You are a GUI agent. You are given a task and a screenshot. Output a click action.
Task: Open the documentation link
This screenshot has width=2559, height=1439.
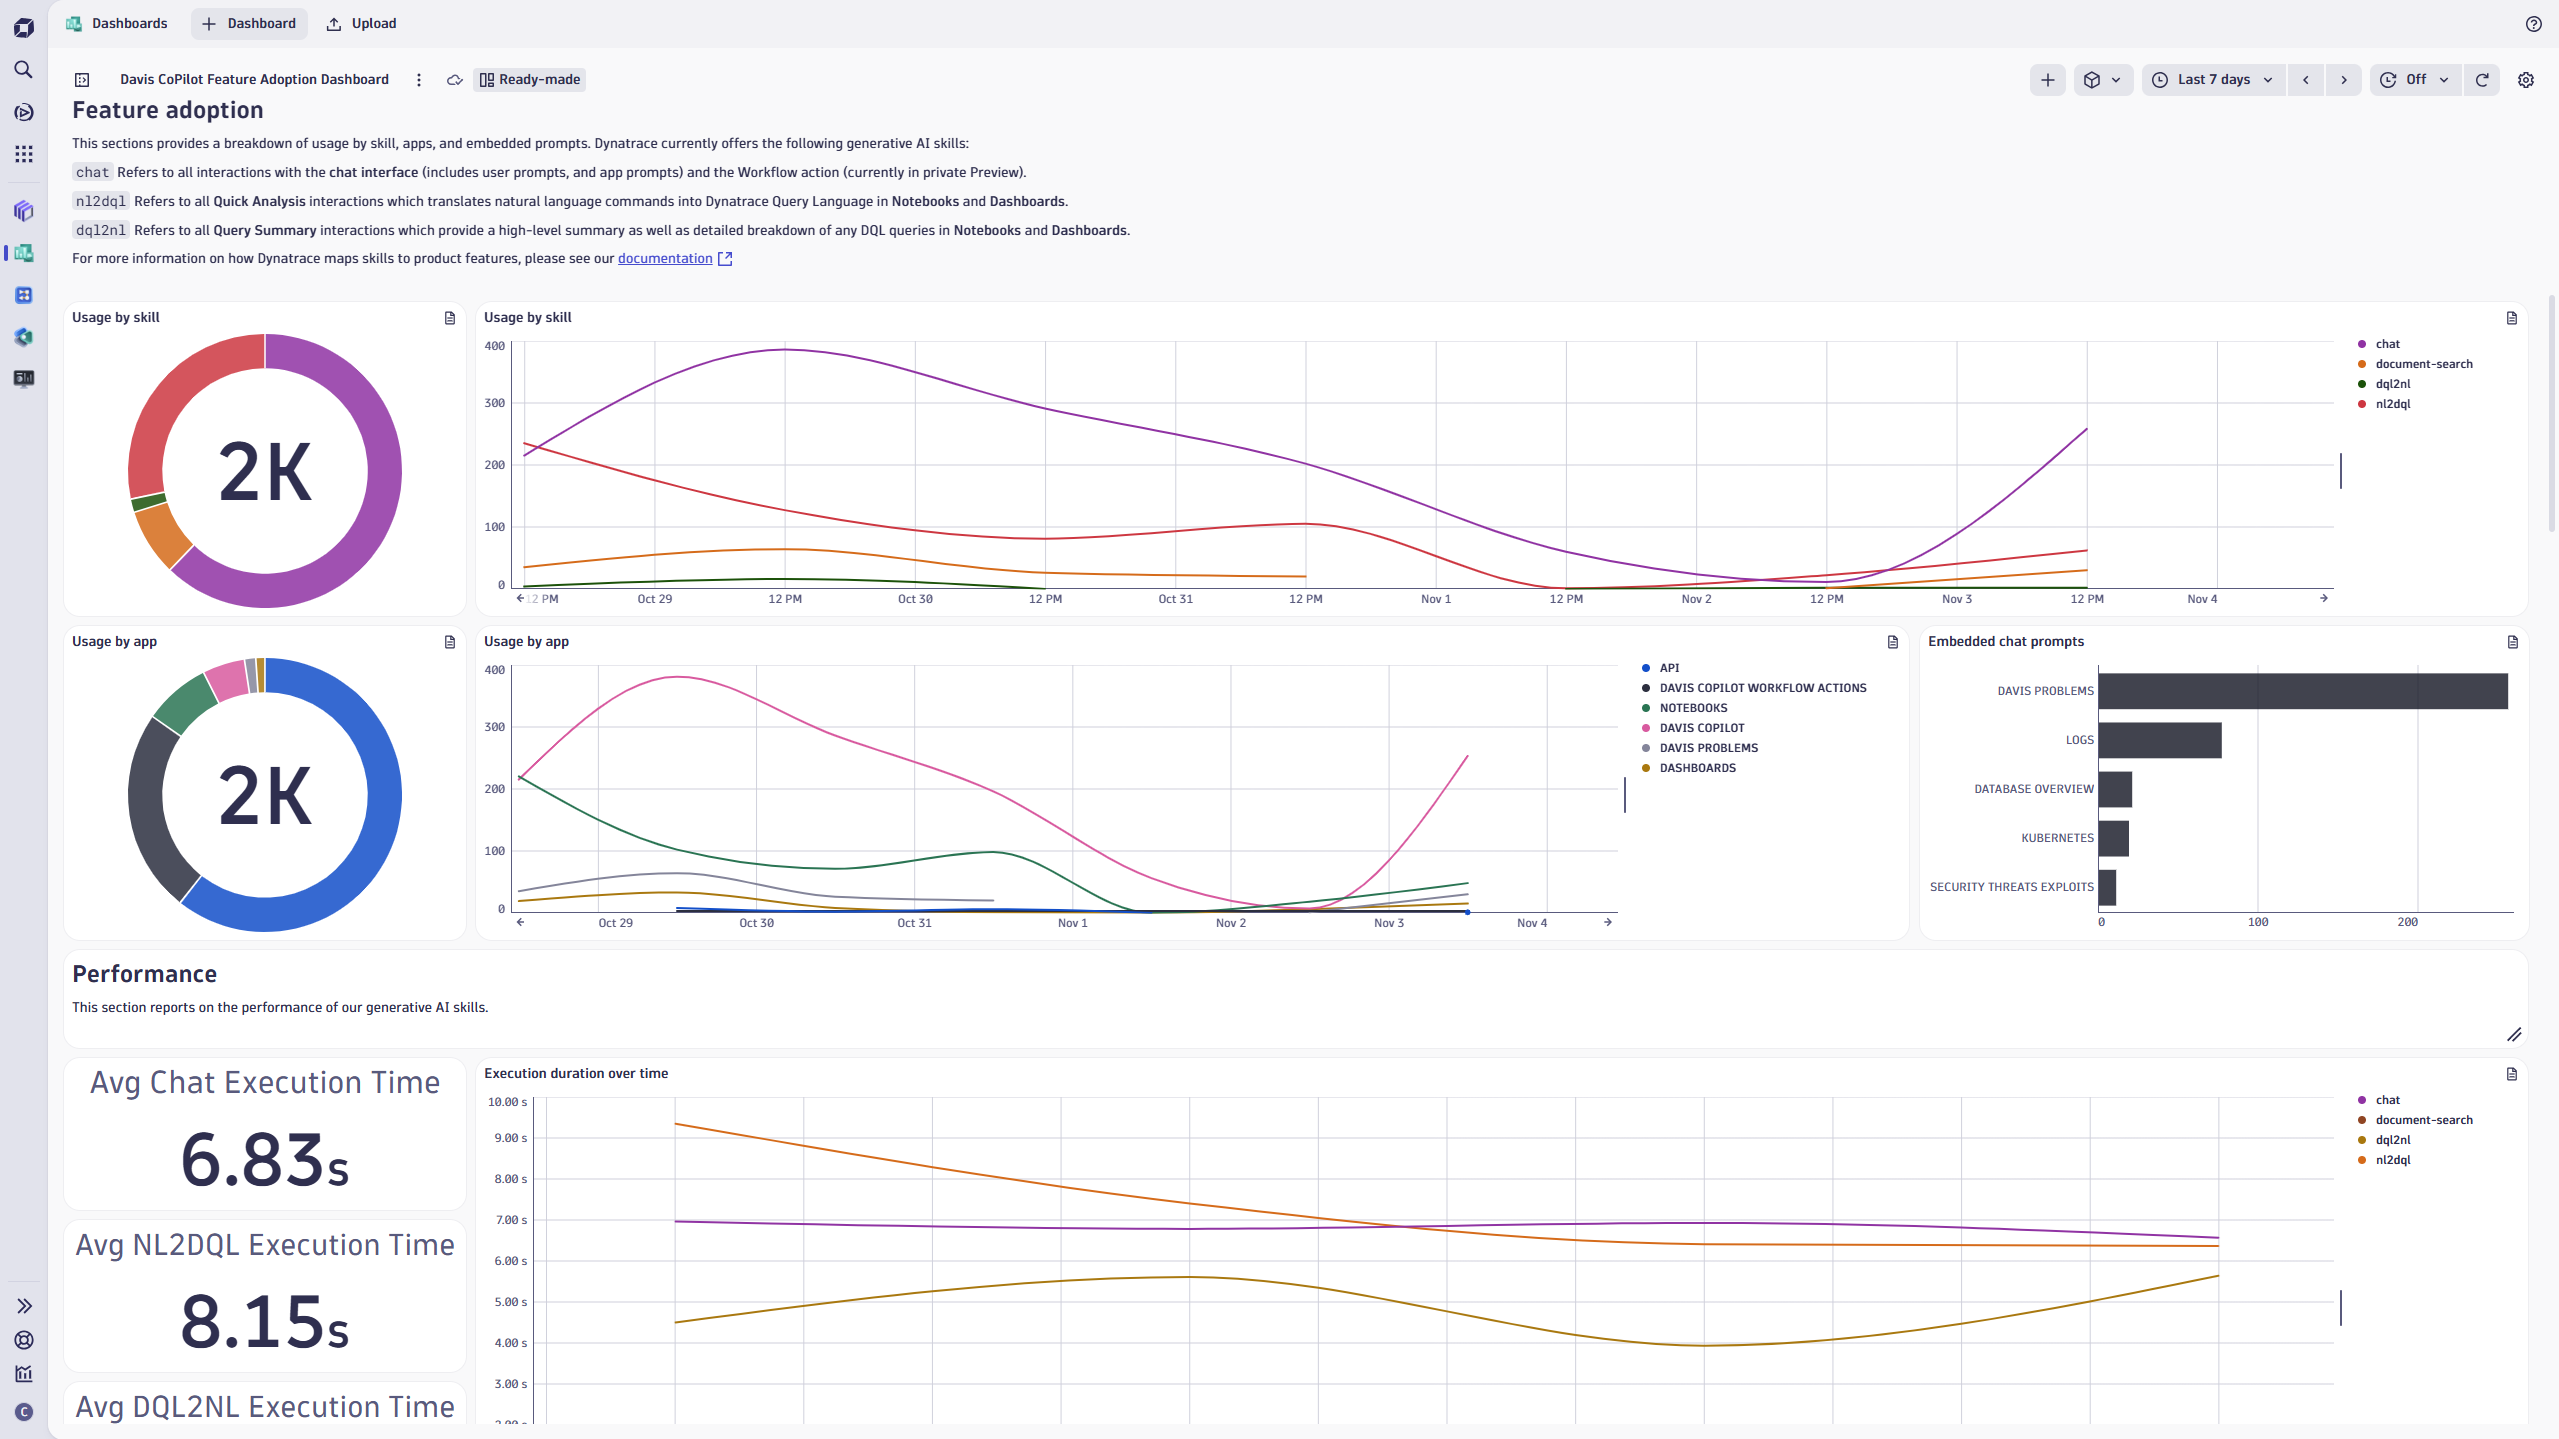point(665,258)
